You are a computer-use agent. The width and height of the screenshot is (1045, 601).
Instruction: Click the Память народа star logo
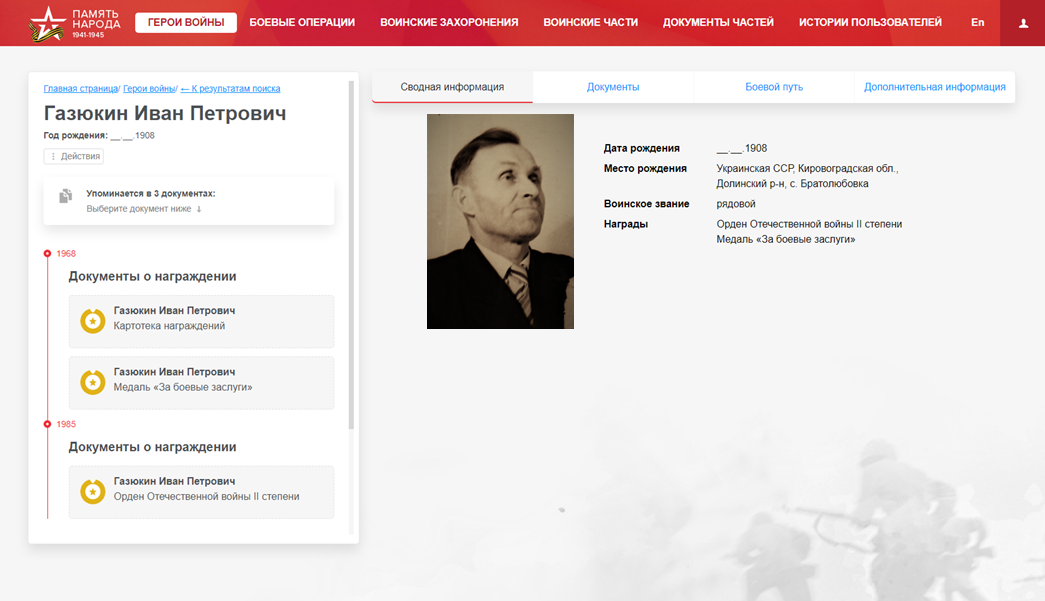47,23
